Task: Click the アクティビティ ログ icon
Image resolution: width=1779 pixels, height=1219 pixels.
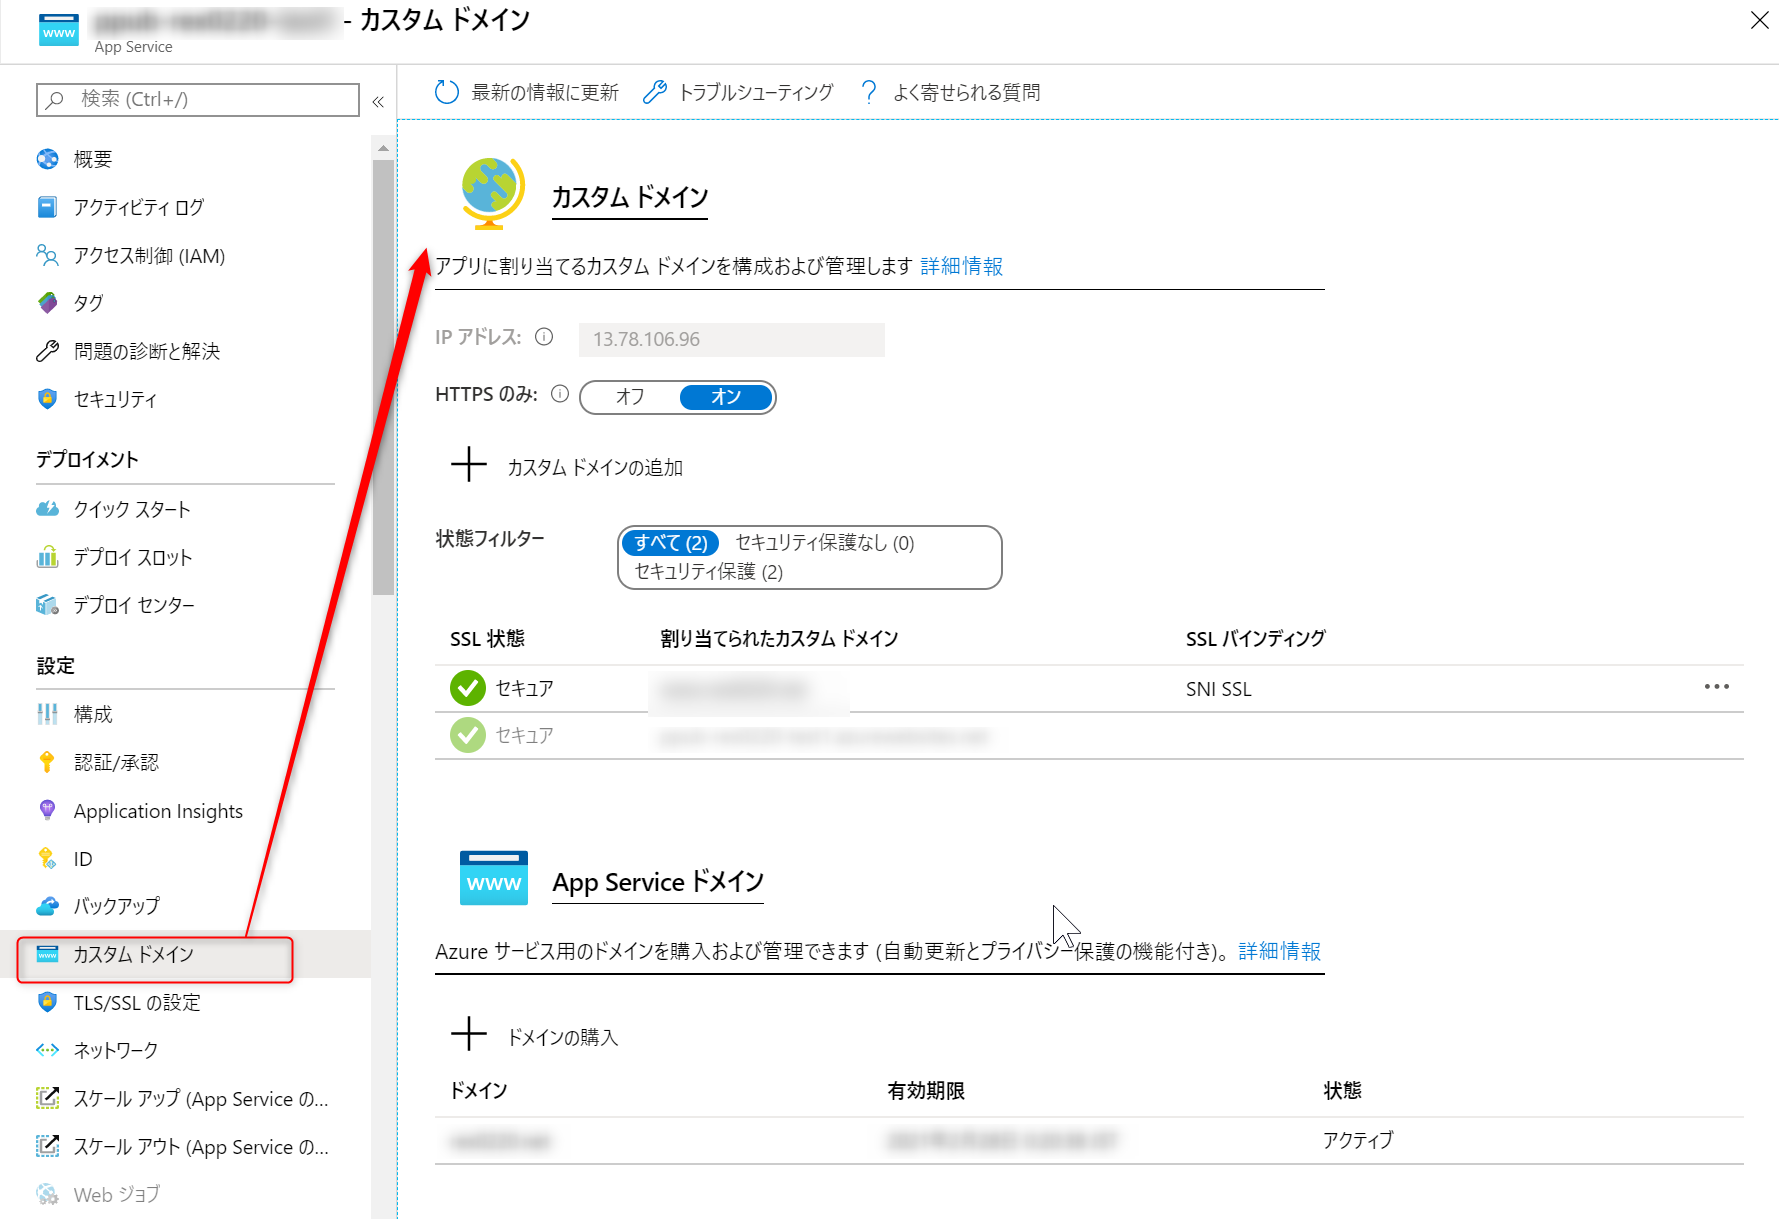Action: (x=47, y=207)
